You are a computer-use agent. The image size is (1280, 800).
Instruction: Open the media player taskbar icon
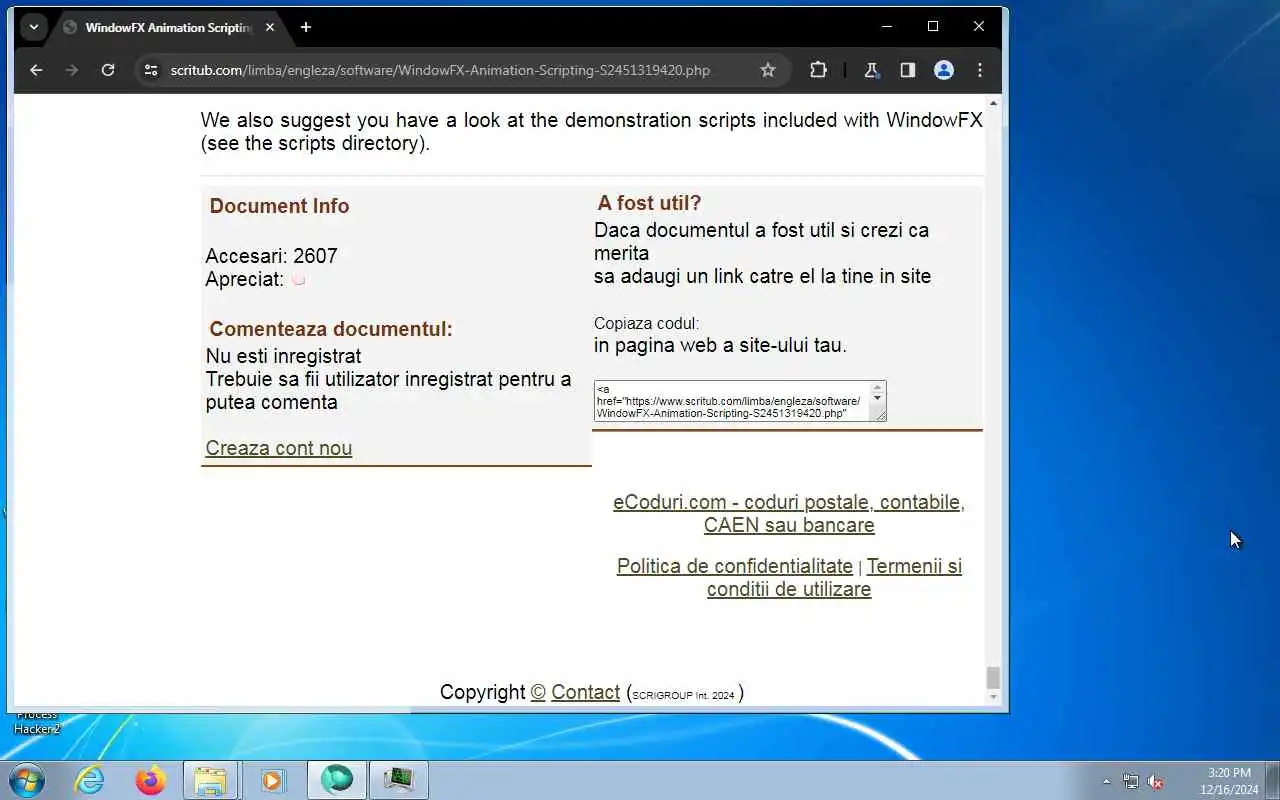[x=272, y=780]
